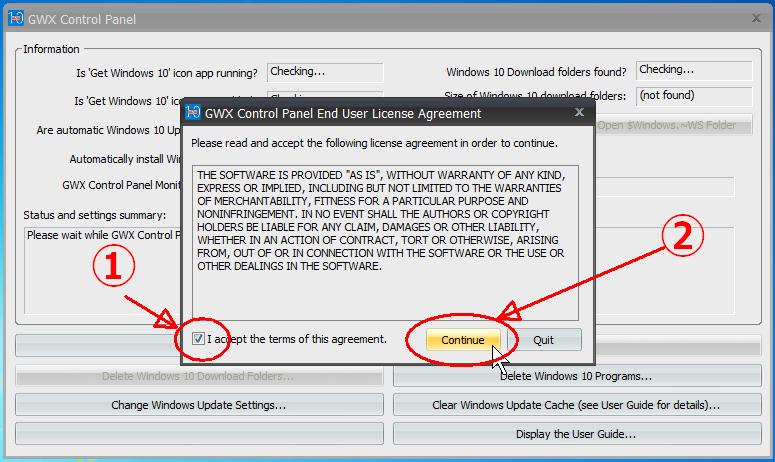The height and width of the screenshot is (462, 775).
Task: Toggle the 'I accept the terms' checkbox
Action: pos(199,339)
